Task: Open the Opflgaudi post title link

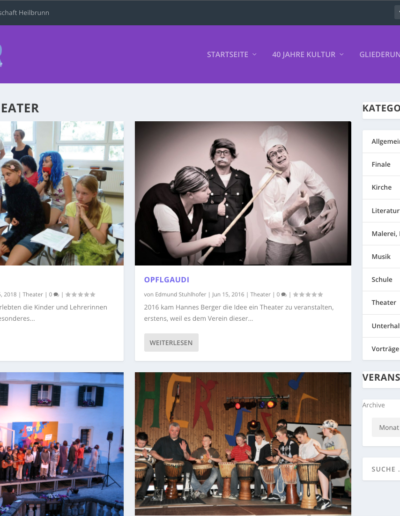Action: pyautogui.click(x=167, y=280)
